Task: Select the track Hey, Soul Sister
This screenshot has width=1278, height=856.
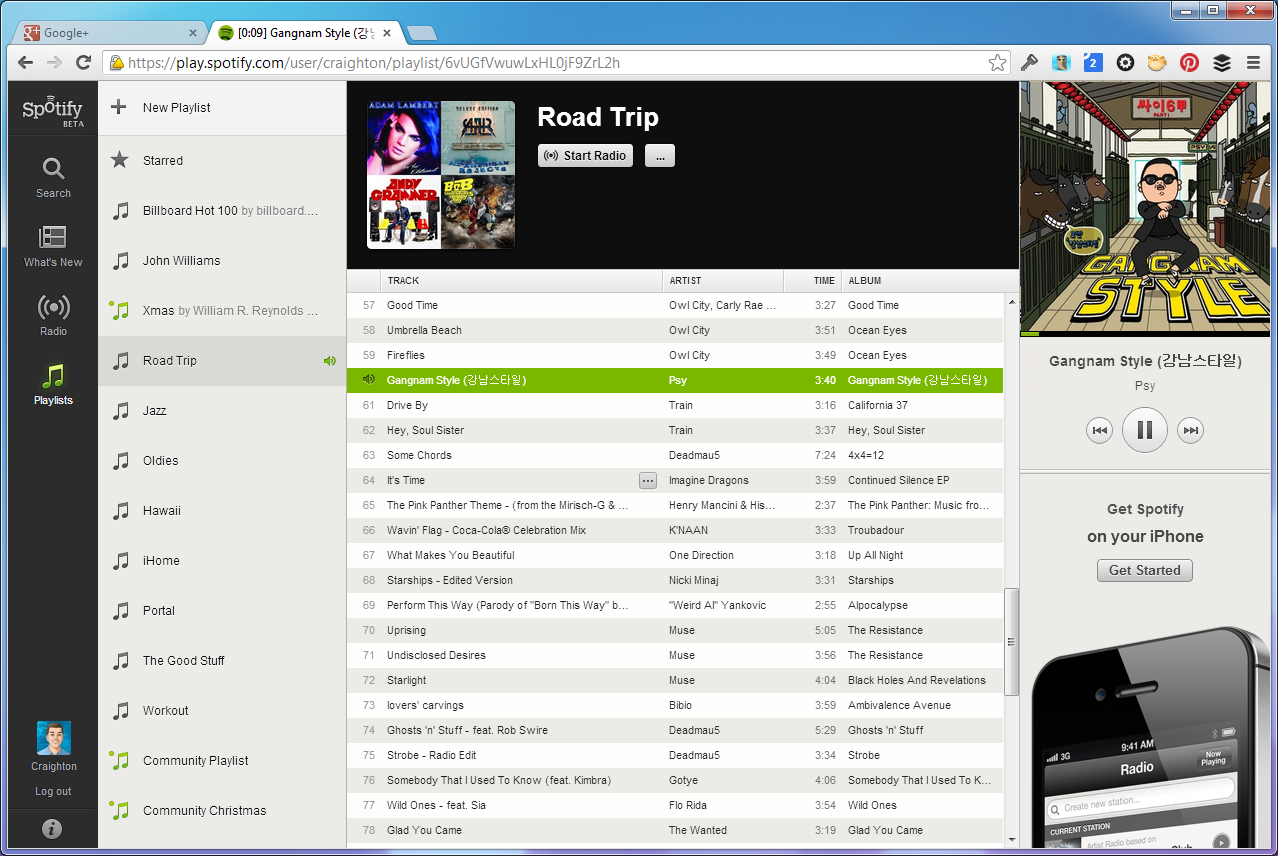Action: click(x=425, y=430)
